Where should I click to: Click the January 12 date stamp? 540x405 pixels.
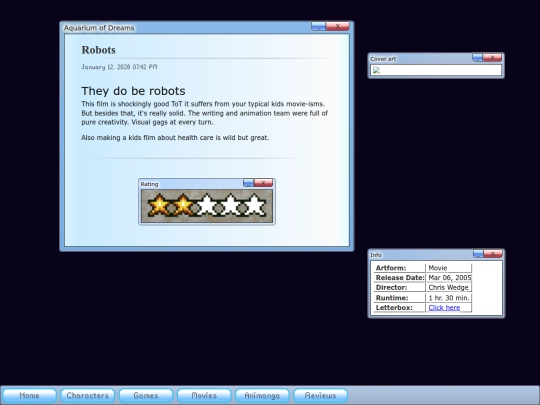(119, 67)
